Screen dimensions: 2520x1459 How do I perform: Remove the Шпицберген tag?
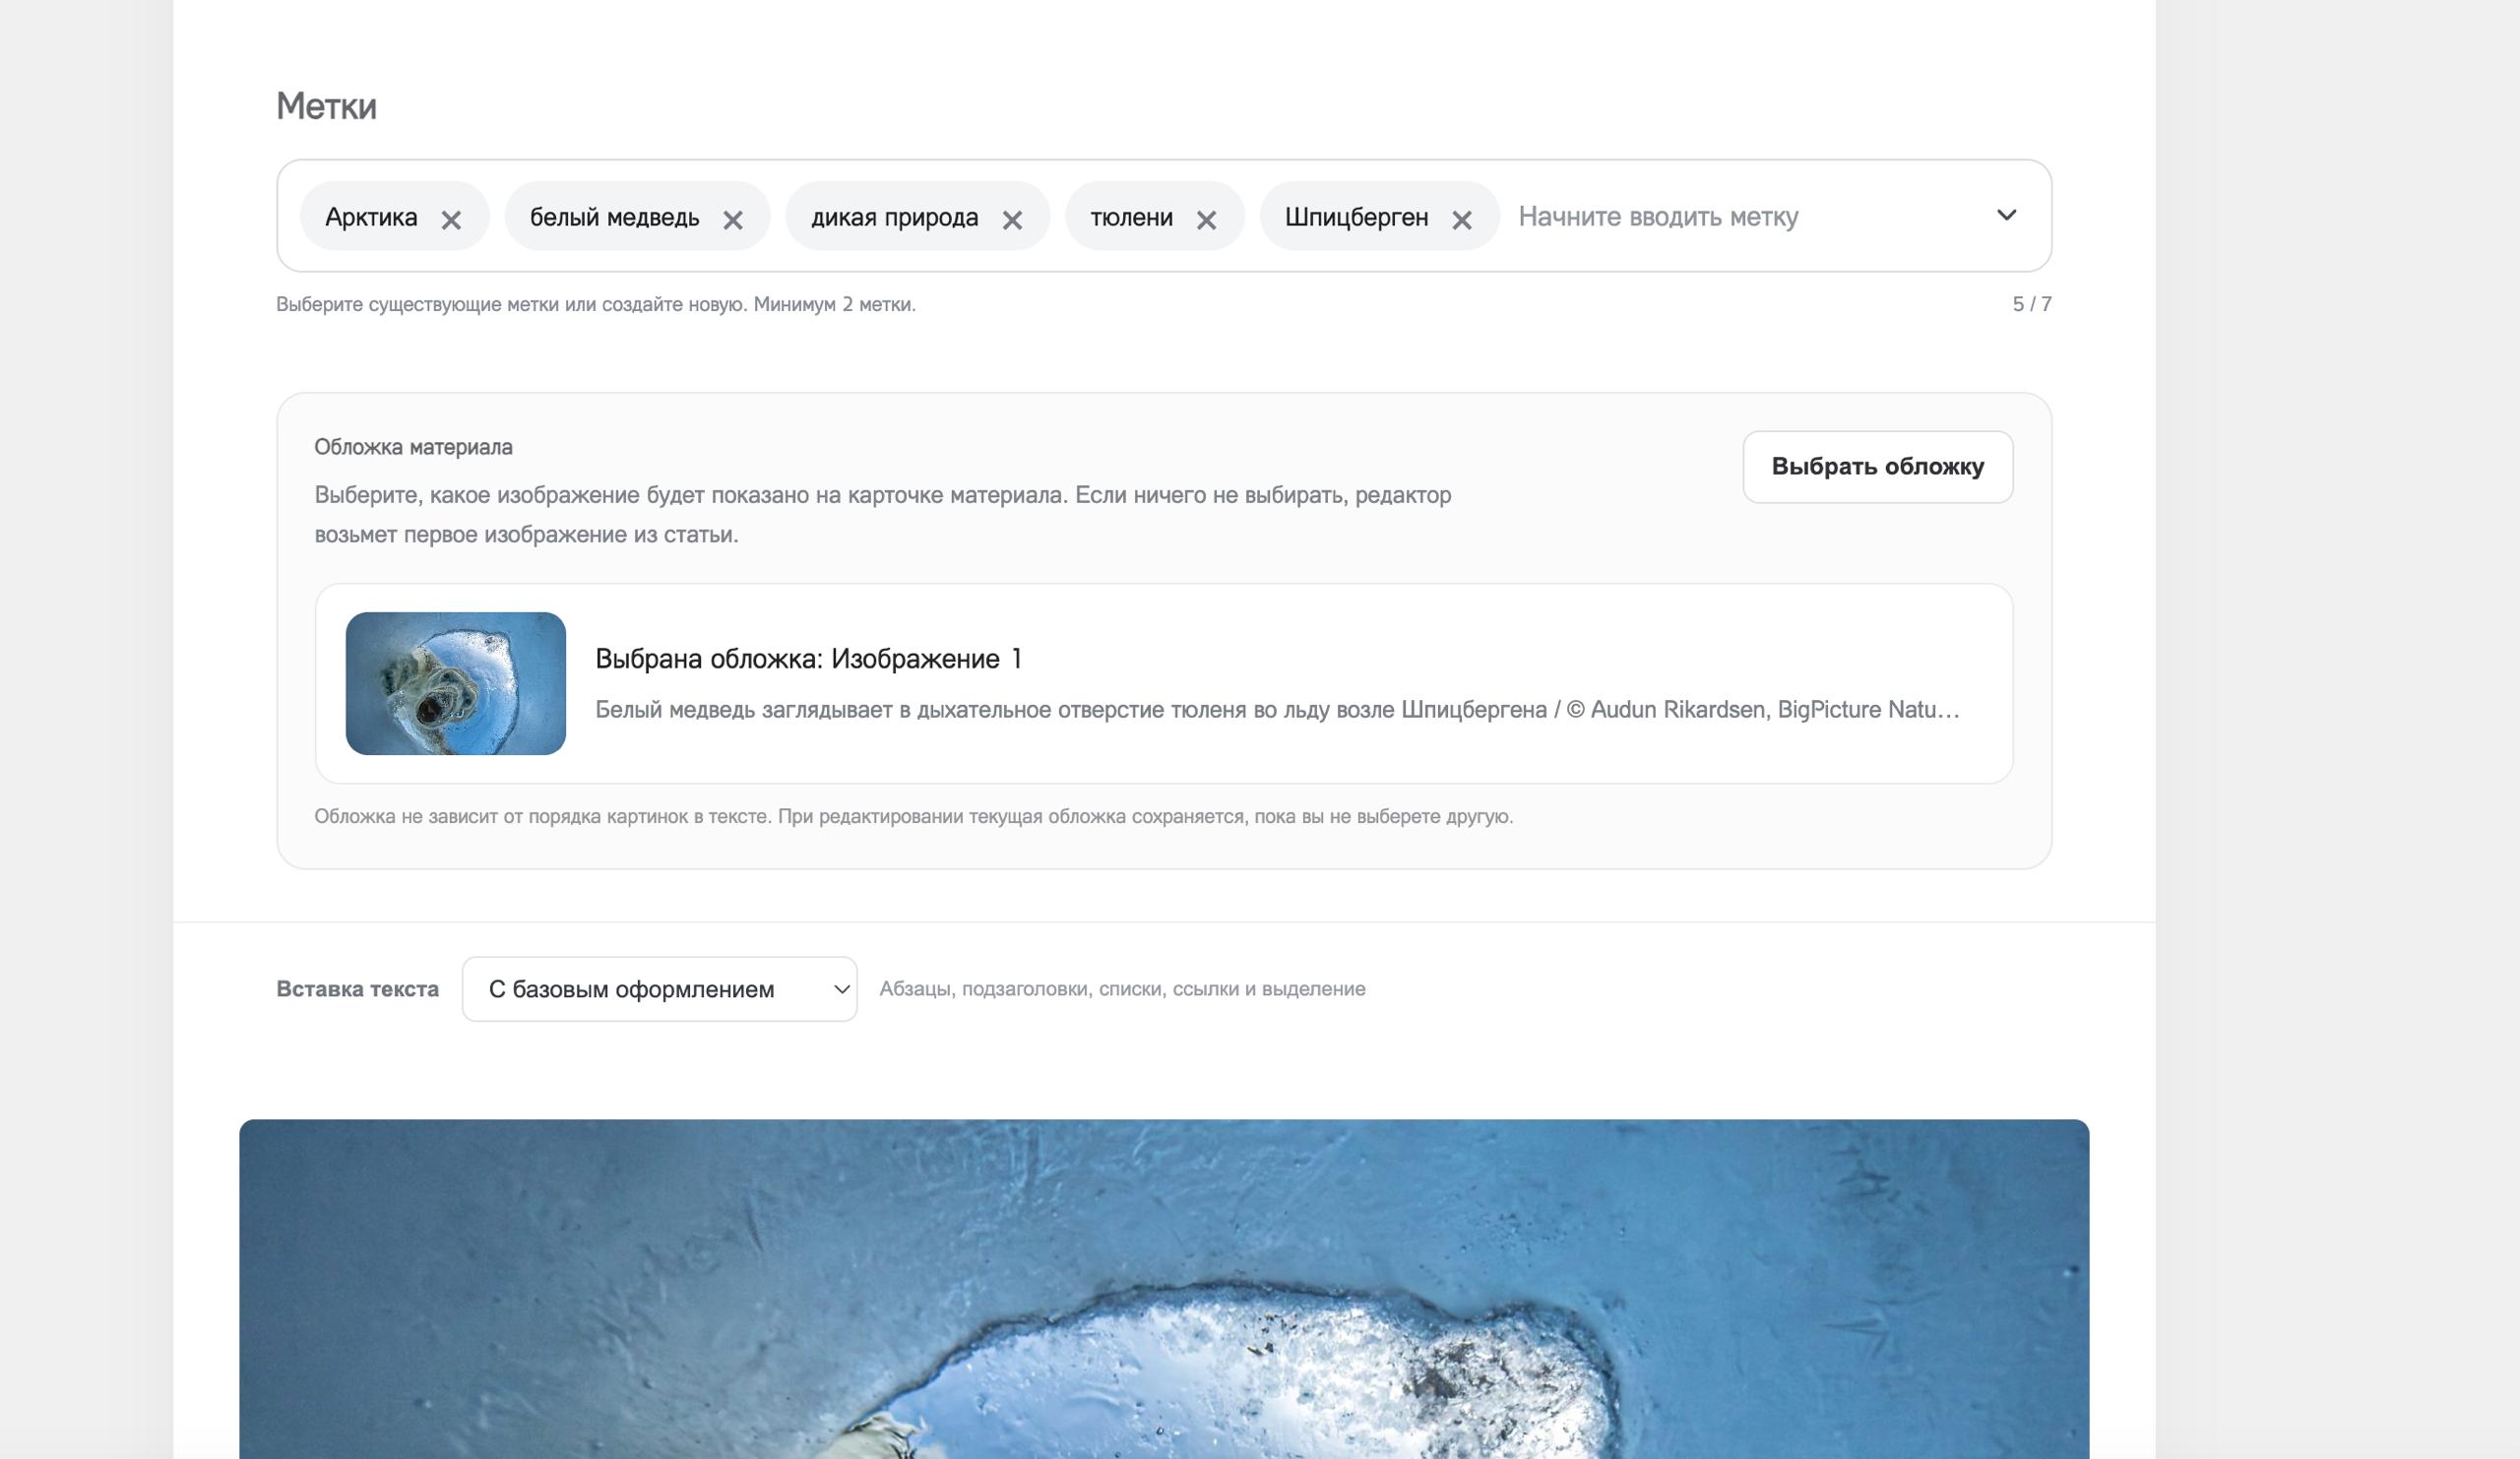1461,219
